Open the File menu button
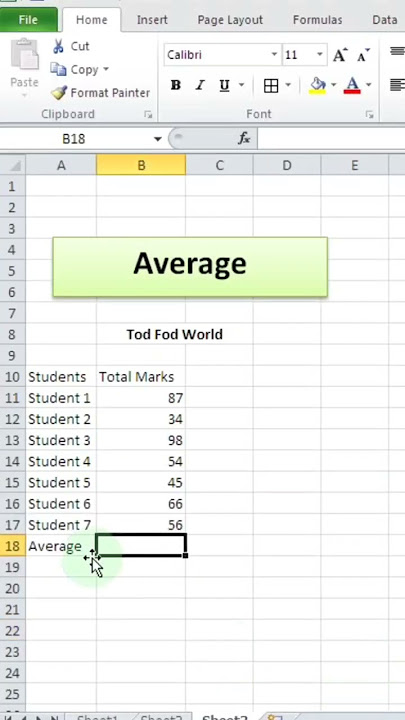Viewport: 405px width, 720px height. coord(28,20)
